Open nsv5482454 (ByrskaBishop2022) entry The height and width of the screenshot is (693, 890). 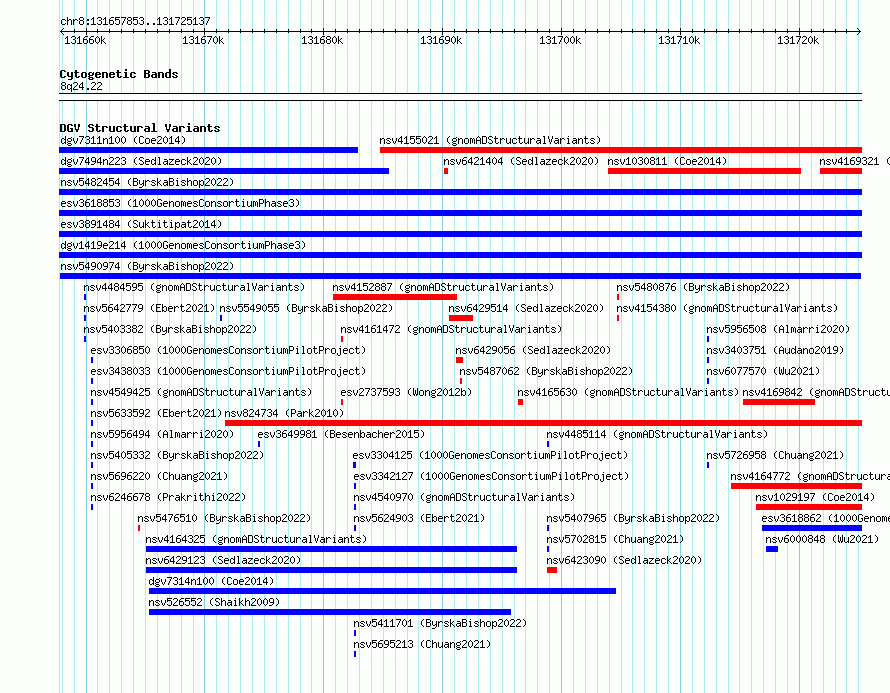(x=147, y=182)
